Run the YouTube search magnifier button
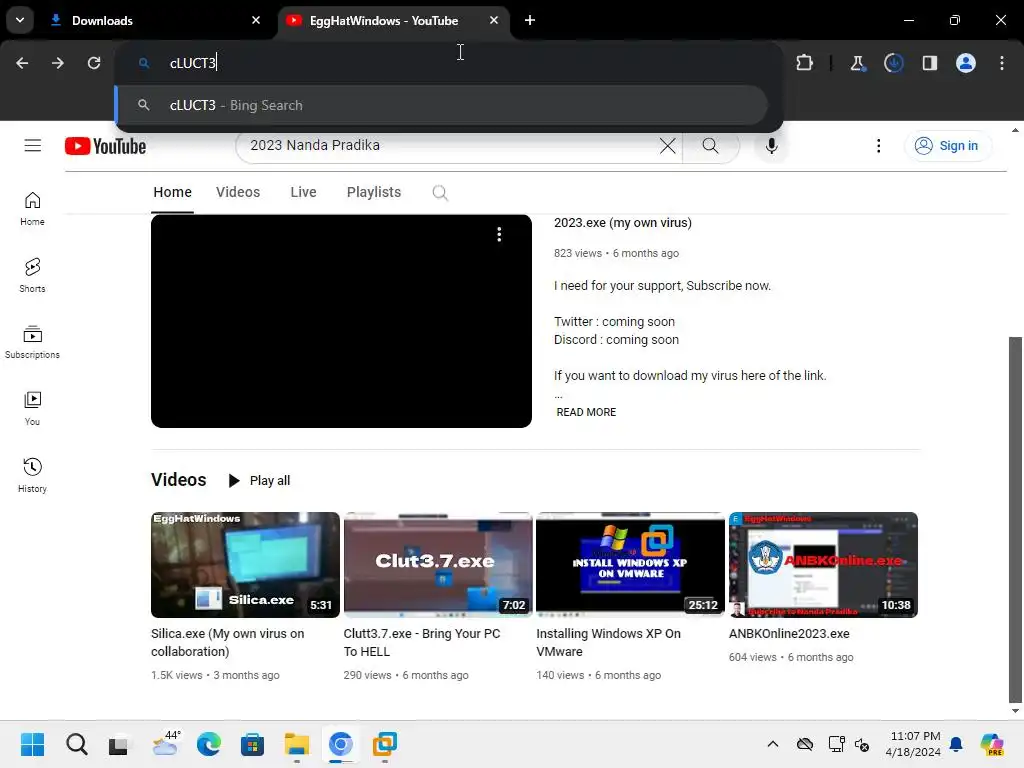This screenshot has width=1024, height=768. tap(711, 146)
